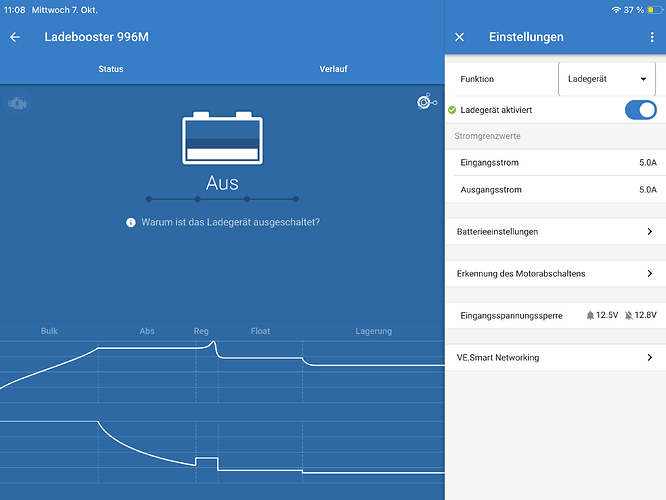
Task: Expand Batterieeinstellungen
Action: point(555,232)
